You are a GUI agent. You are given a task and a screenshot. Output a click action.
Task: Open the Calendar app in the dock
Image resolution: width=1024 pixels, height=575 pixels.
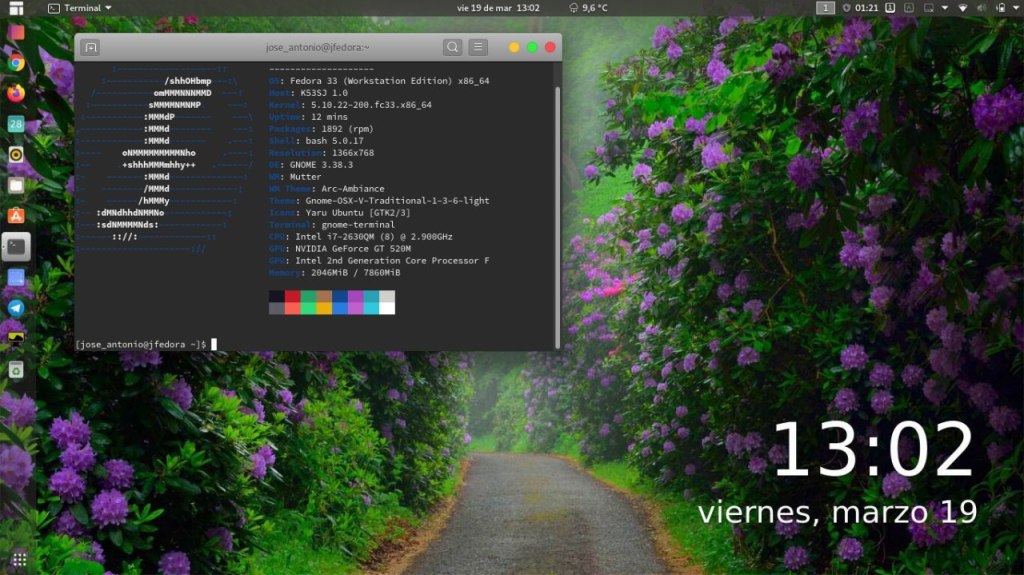[16, 124]
